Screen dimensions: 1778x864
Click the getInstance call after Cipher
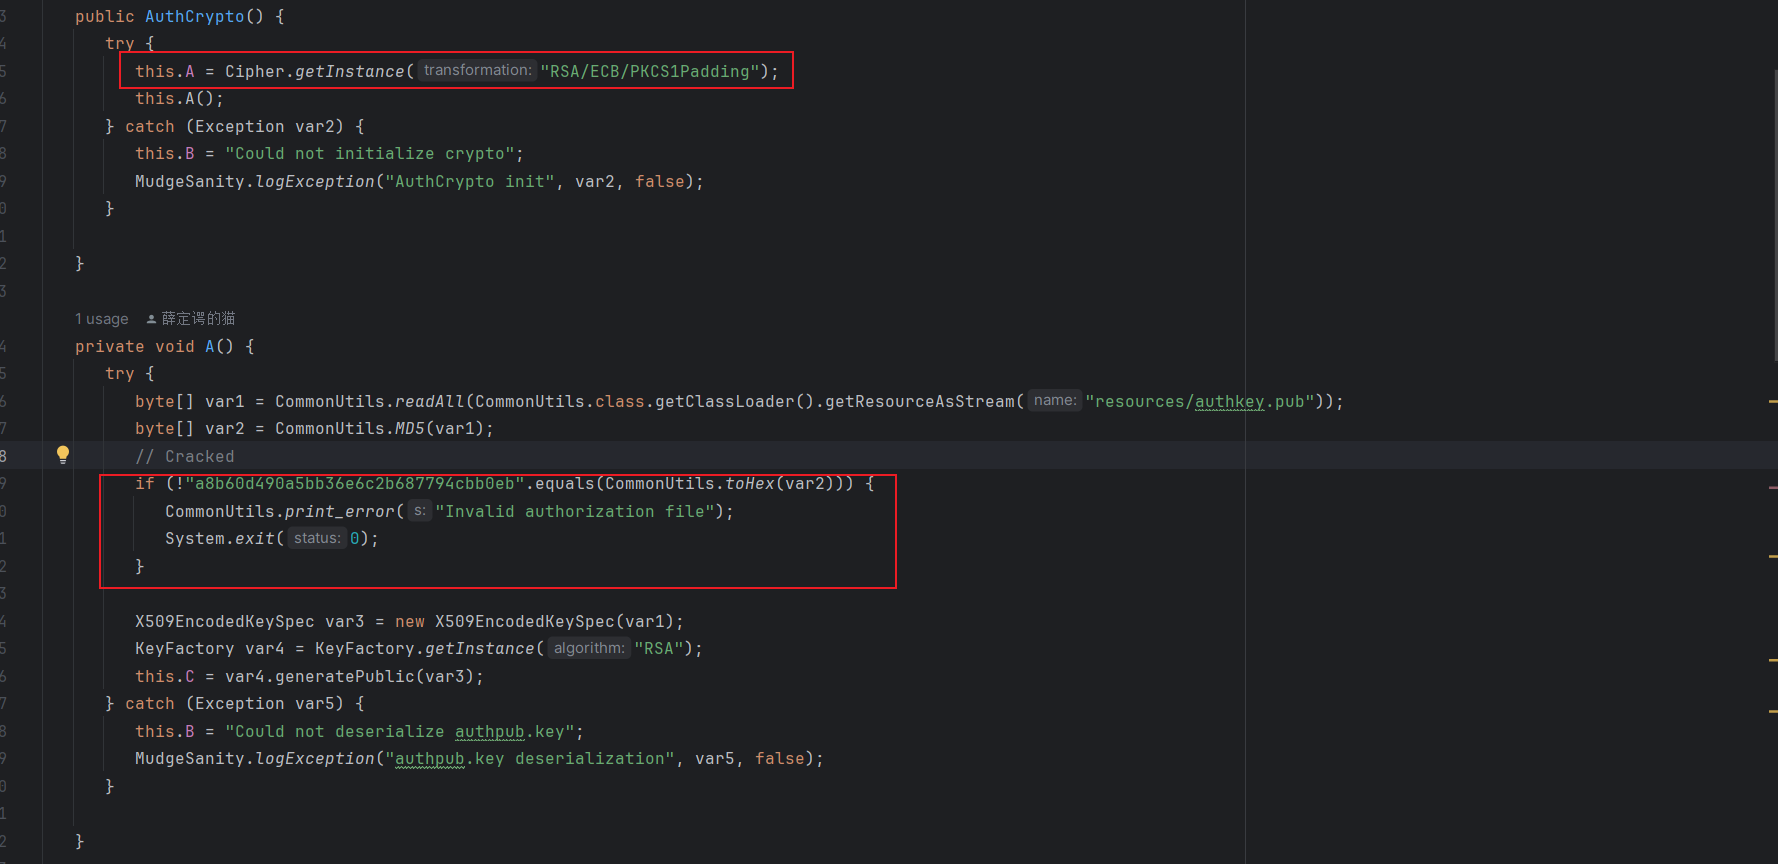349,71
